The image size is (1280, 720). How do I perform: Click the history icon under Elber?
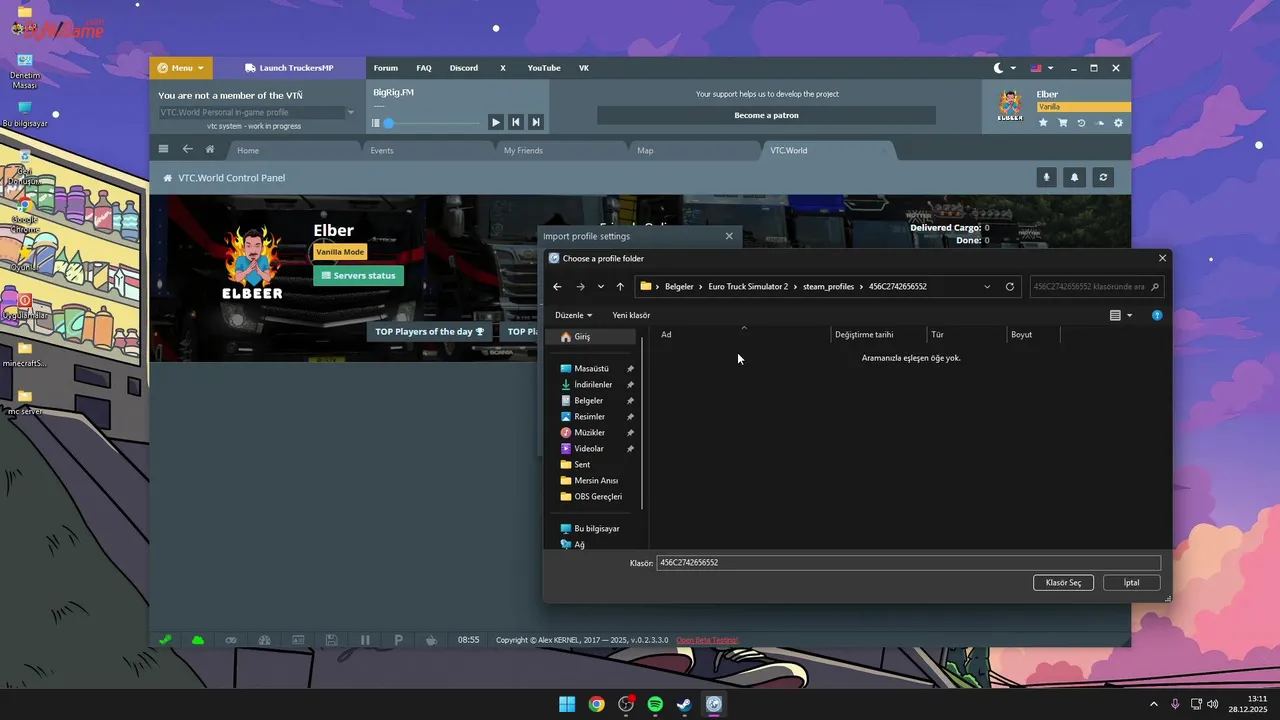tap(1081, 123)
